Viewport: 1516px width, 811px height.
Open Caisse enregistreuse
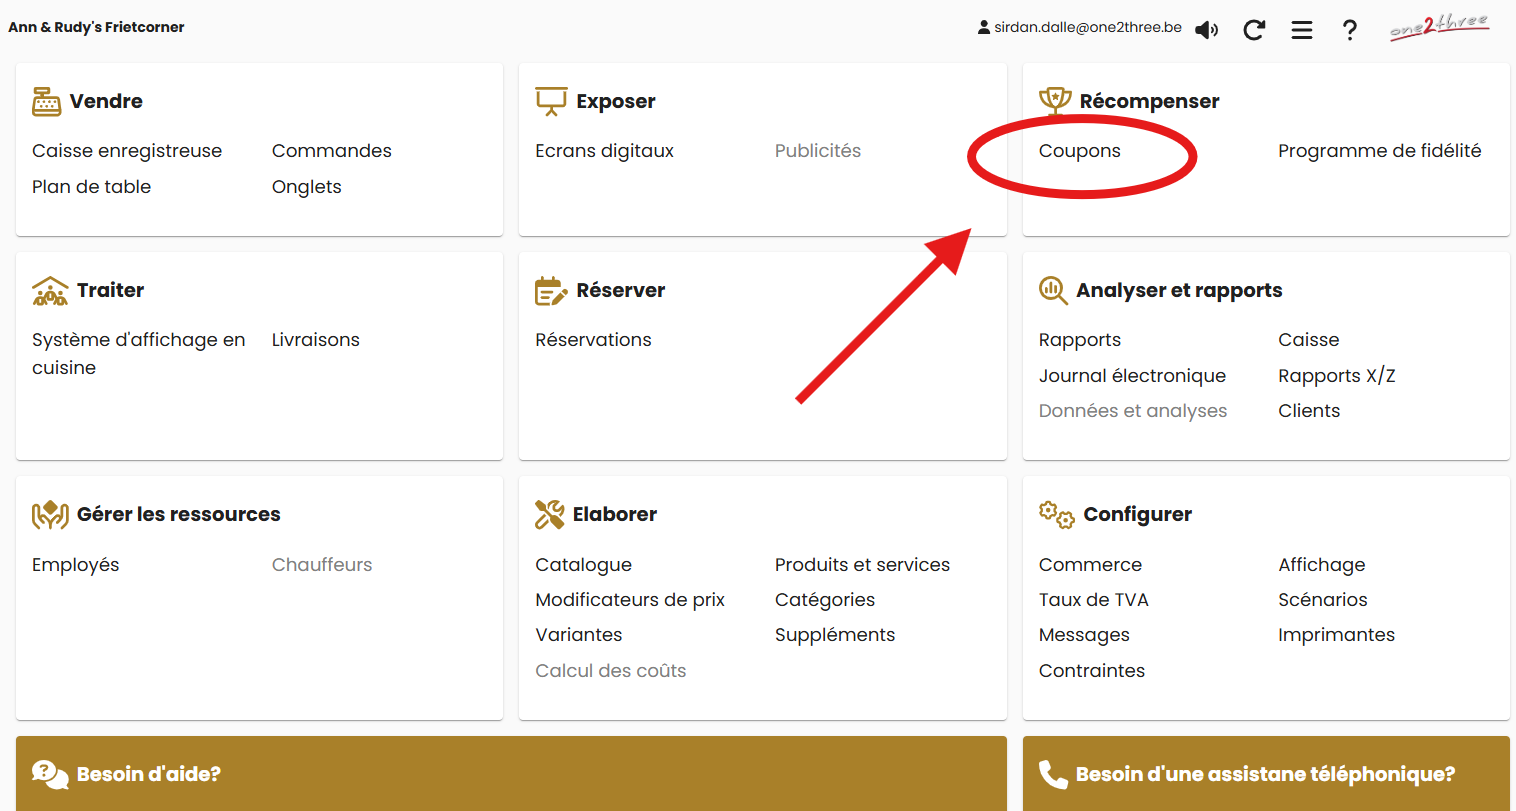[x=127, y=151]
